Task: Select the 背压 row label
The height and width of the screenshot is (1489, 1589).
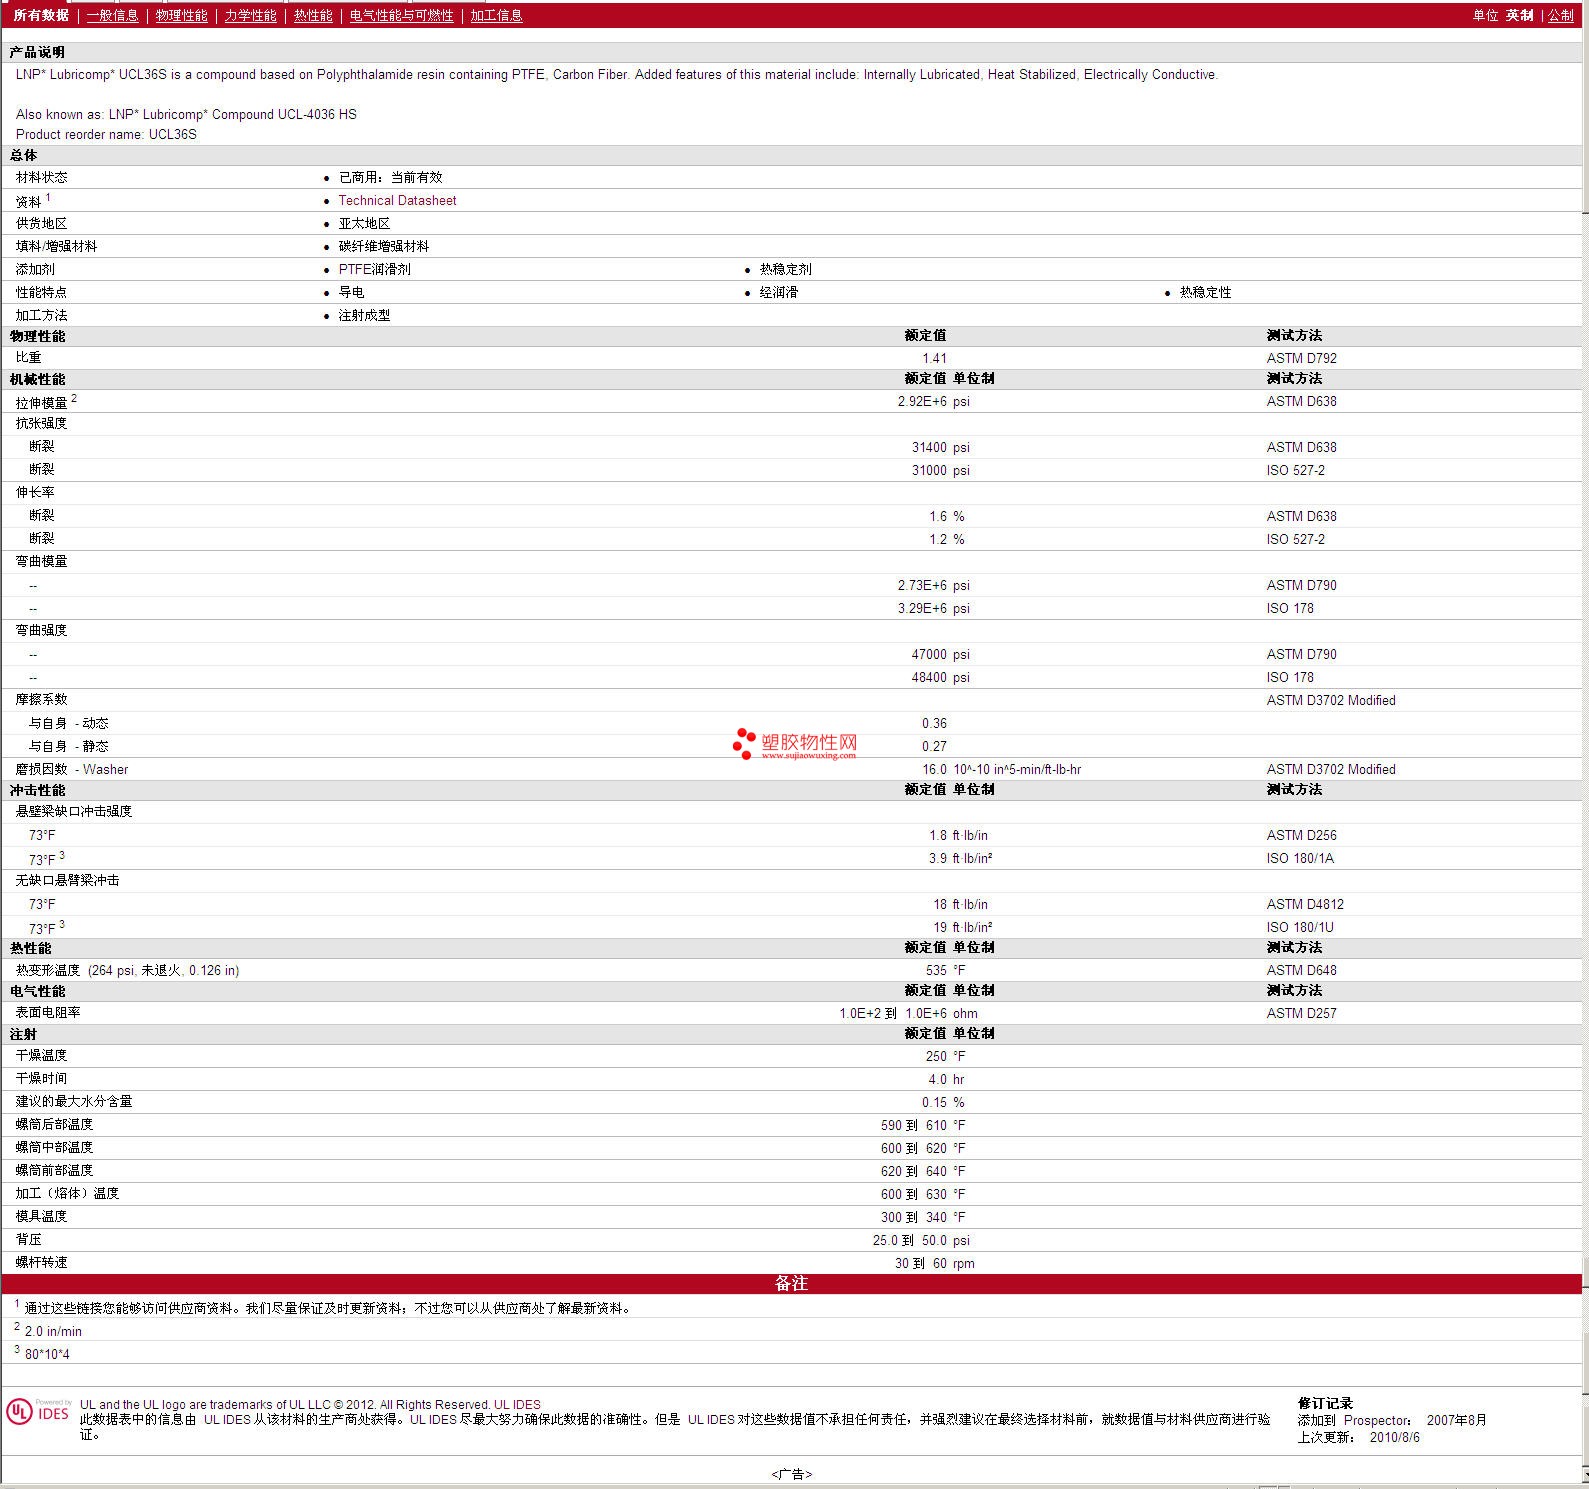Action: click(28, 1239)
